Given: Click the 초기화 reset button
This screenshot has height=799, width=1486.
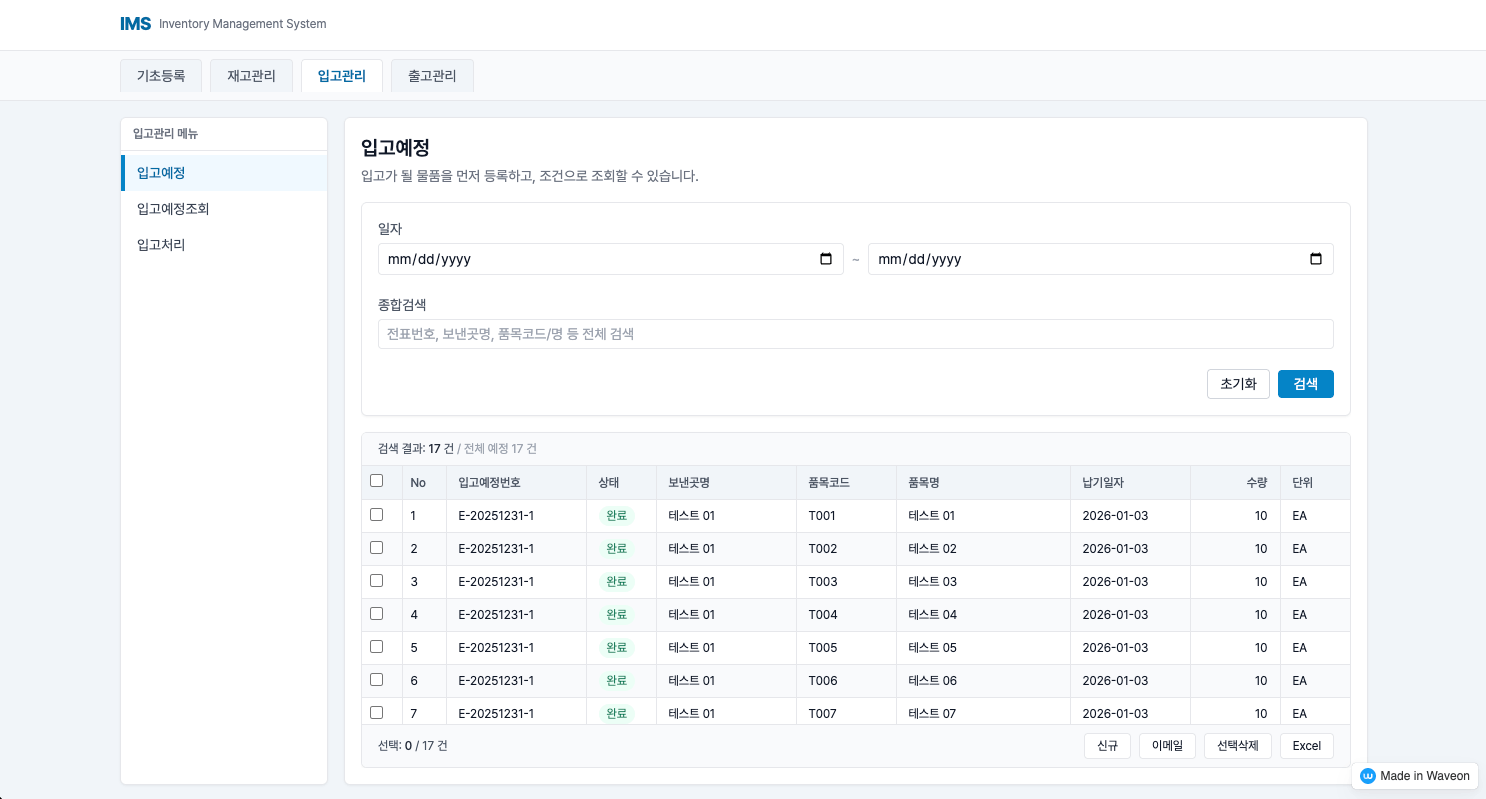Looking at the screenshot, I should (x=1238, y=384).
